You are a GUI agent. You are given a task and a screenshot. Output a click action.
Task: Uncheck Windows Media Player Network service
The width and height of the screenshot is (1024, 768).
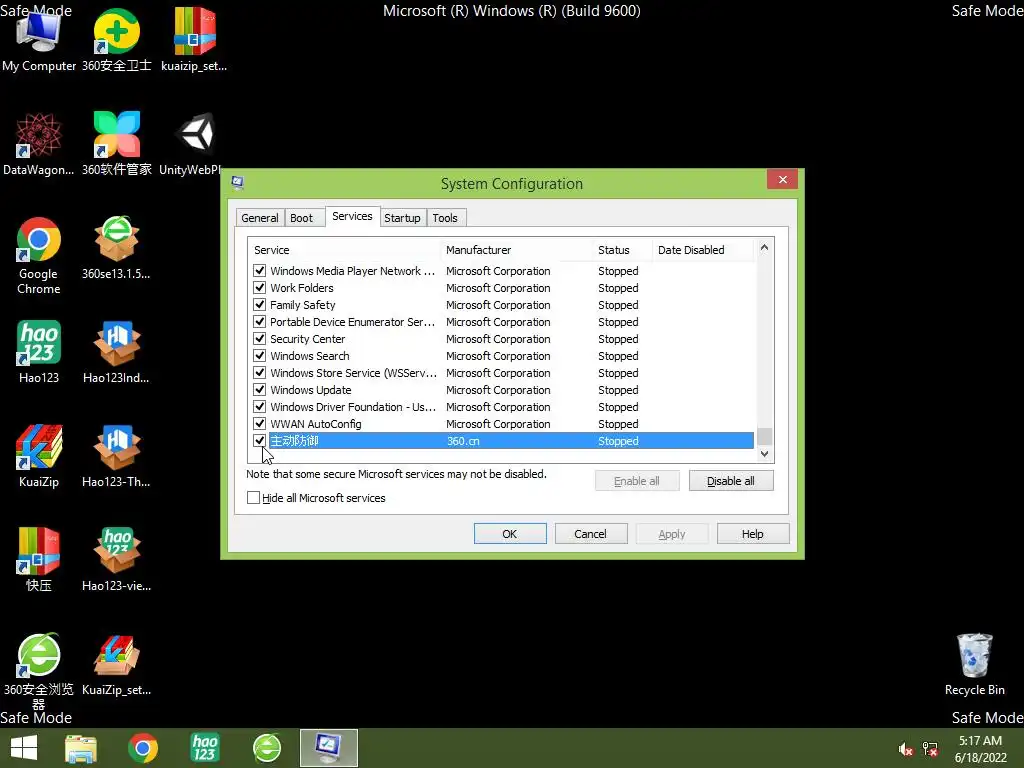click(259, 270)
